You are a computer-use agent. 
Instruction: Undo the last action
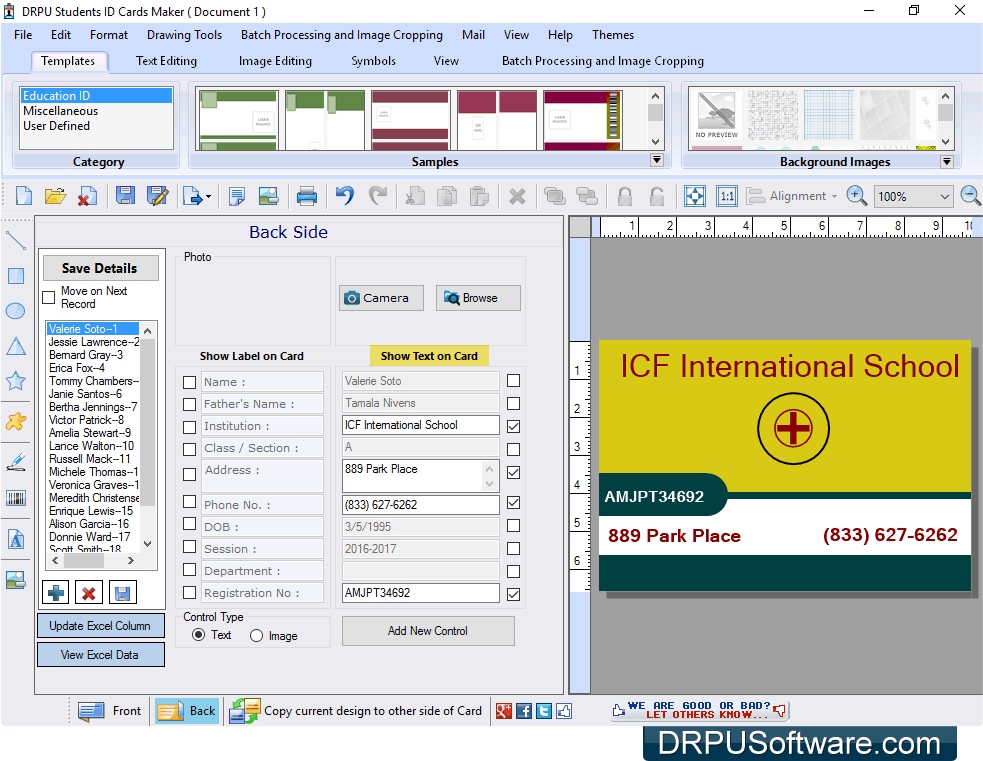[x=344, y=195]
